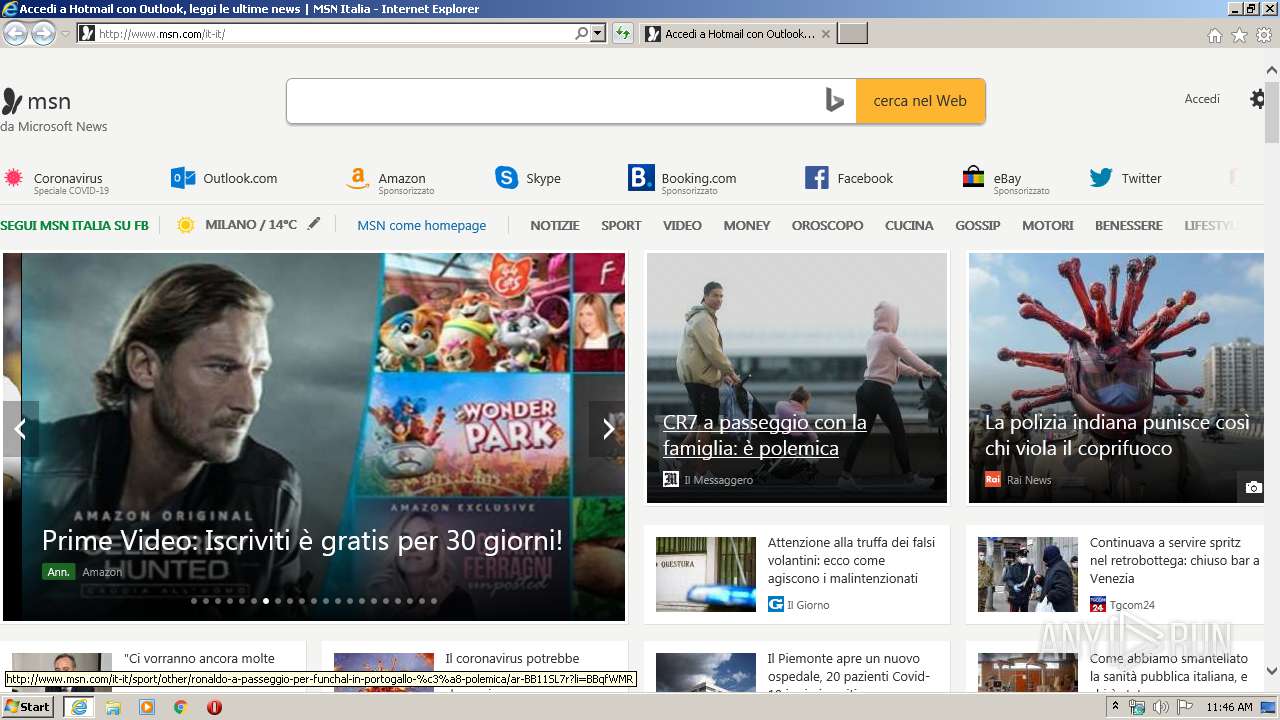Open the Outlook.com shortcut
Screen dimensions: 1280x720
pyautogui.click(x=224, y=178)
